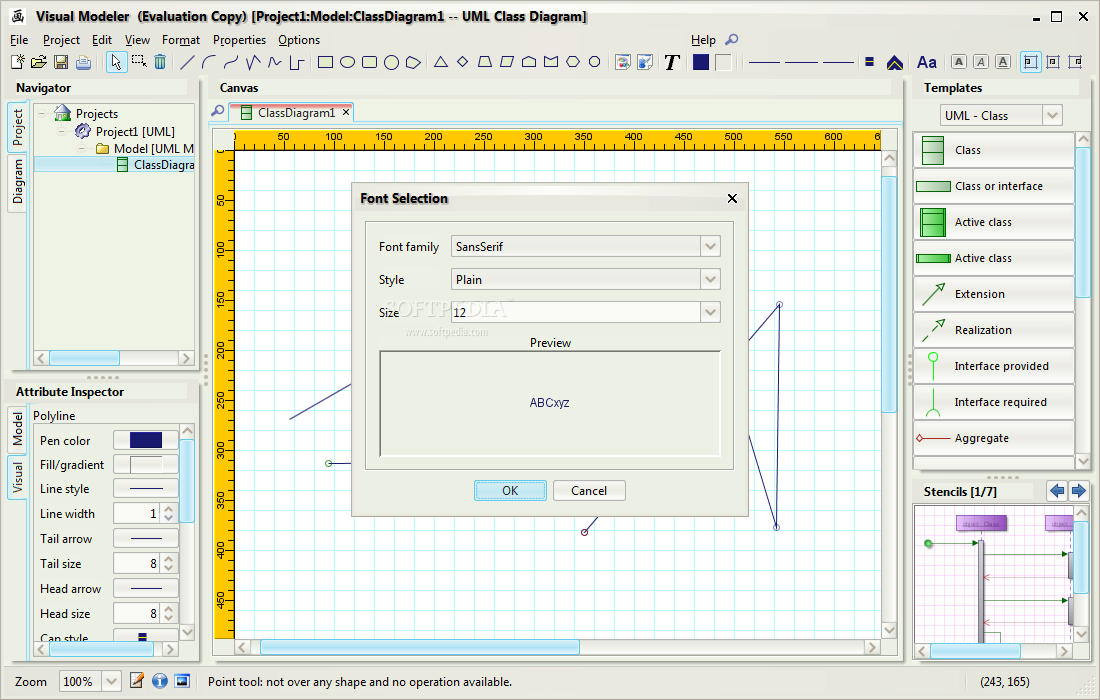Toggle the bold A text style button
Image resolution: width=1100 pixels, height=700 pixels.
click(959, 62)
